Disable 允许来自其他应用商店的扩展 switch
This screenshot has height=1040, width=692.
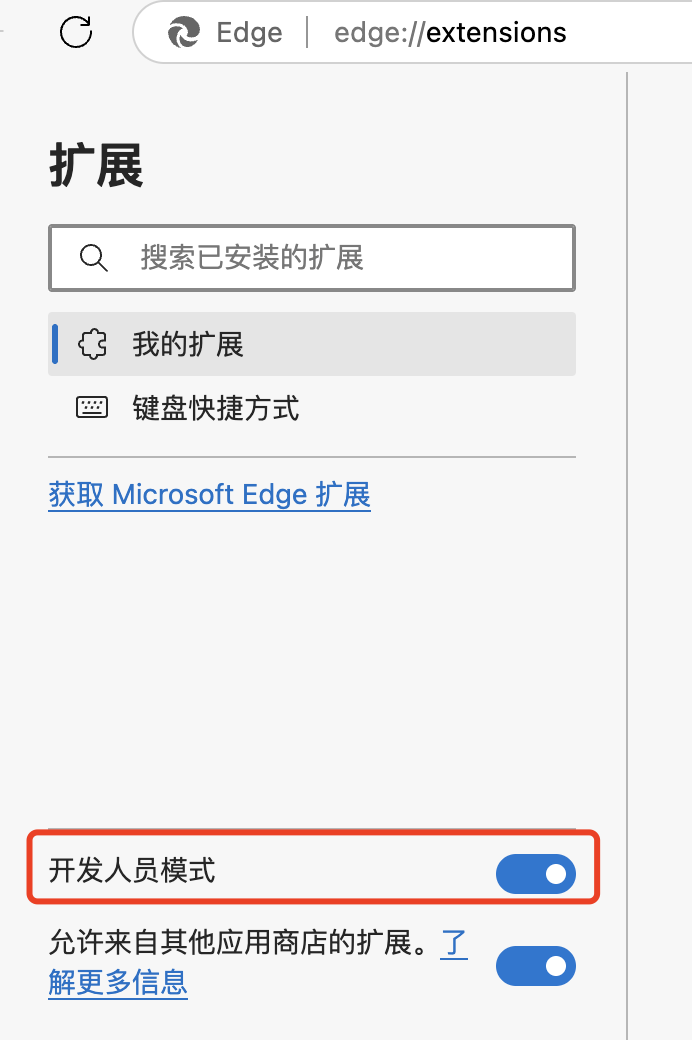pyautogui.click(x=536, y=966)
